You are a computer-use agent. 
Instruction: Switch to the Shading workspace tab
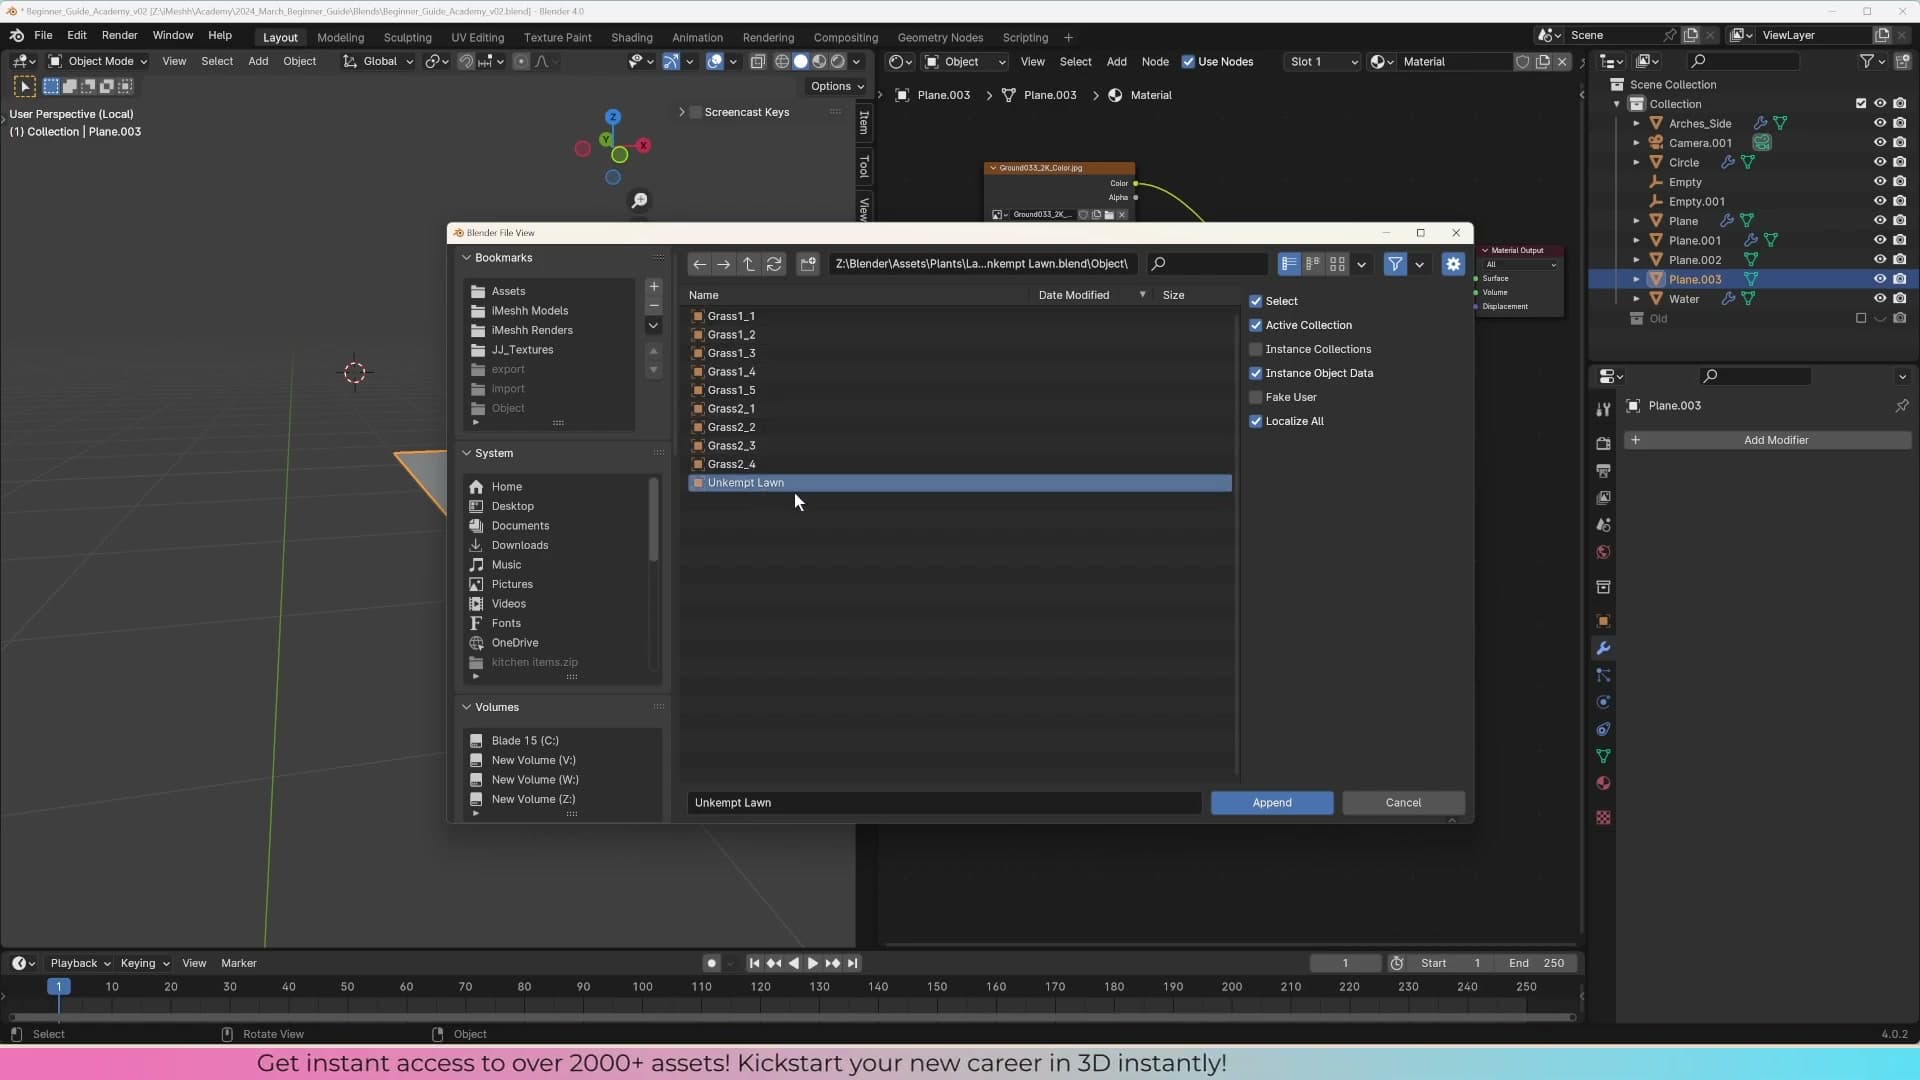click(x=632, y=38)
